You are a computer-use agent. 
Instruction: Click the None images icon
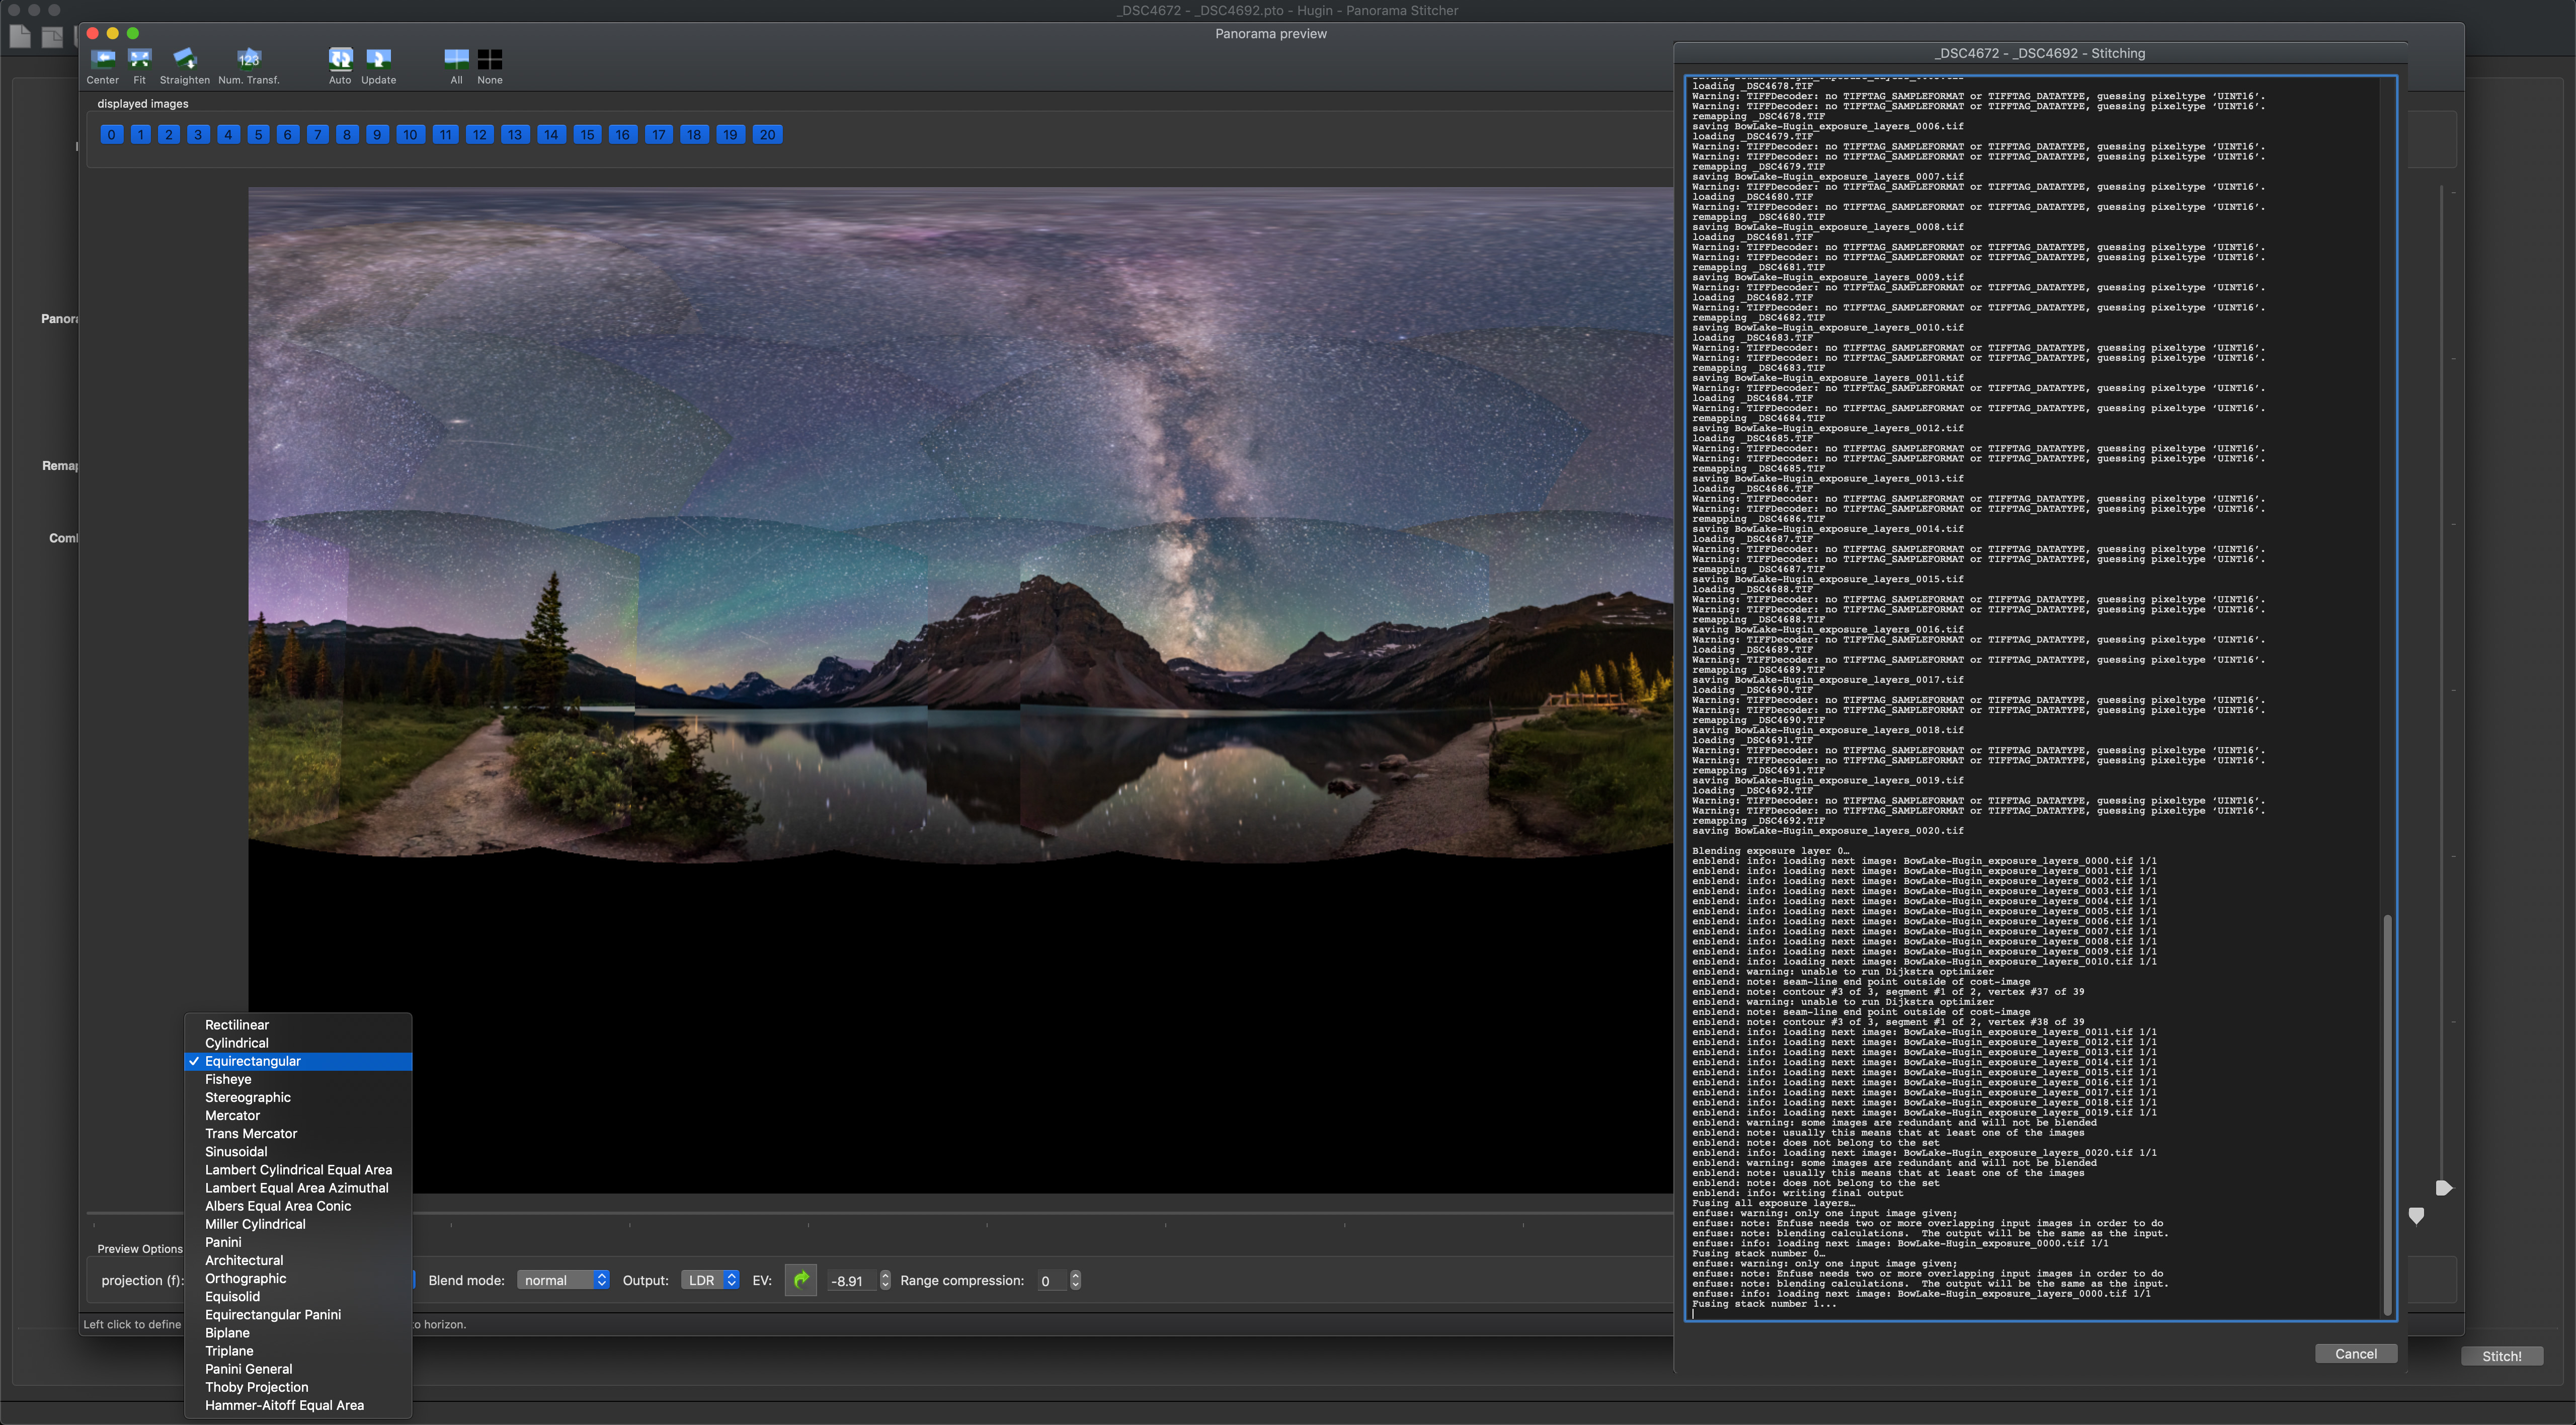[x=490, y=59]
